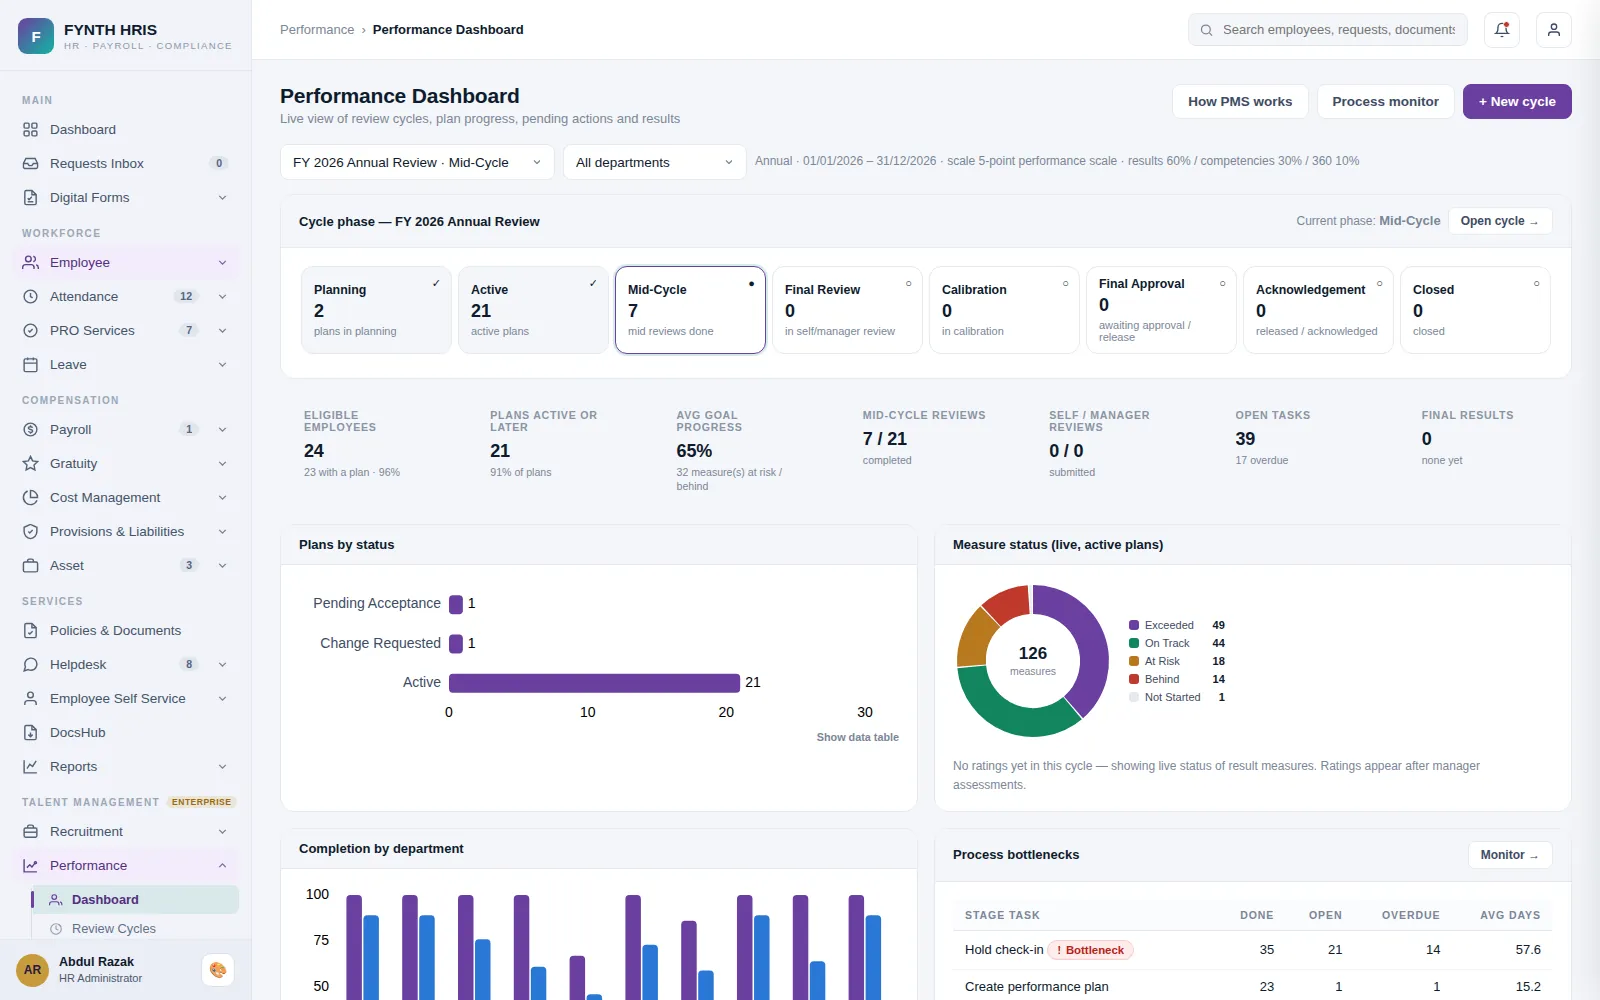Expand the Employee Self Service chevron
This screenshot has width=1600, height=1000.
pos(222,699)
